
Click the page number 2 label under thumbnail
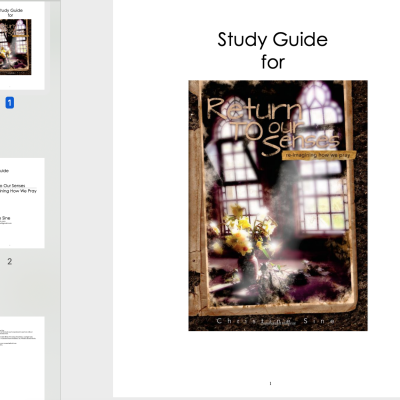click(x=10, y=261)
